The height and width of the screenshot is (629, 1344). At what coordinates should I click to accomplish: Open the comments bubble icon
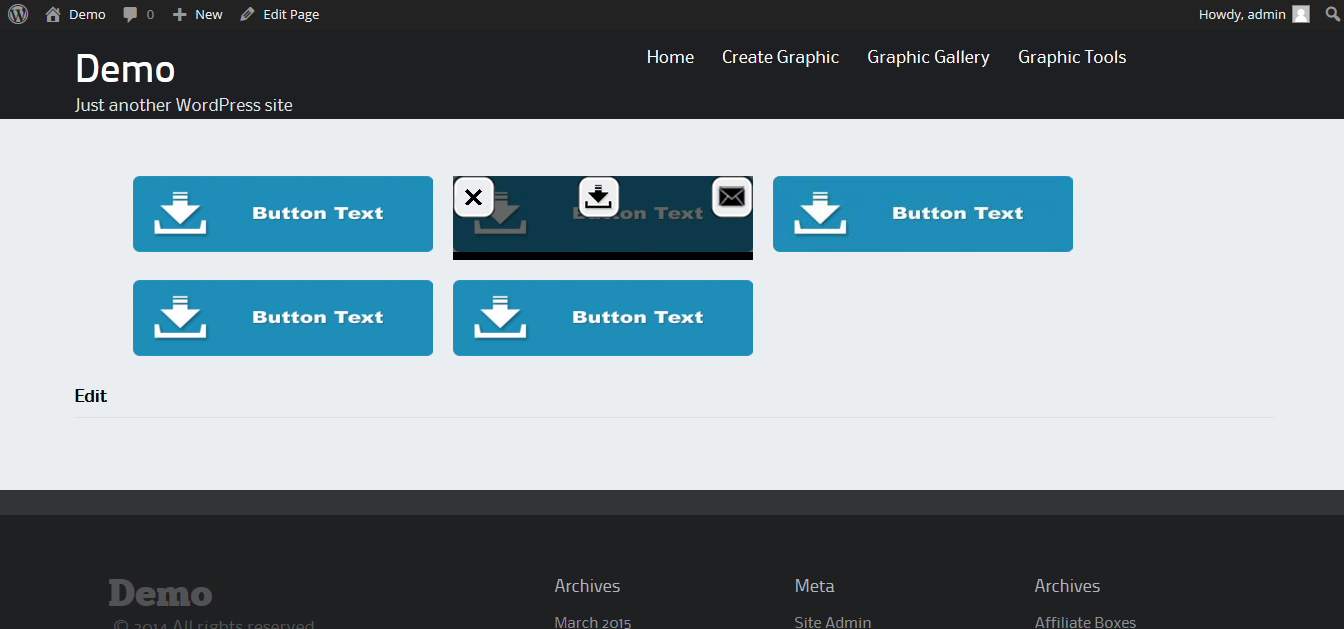(x=131, y=15)
